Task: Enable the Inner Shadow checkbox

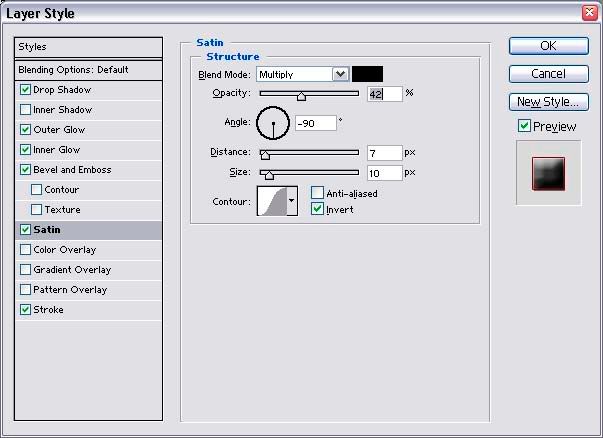Action: point(25,110)
